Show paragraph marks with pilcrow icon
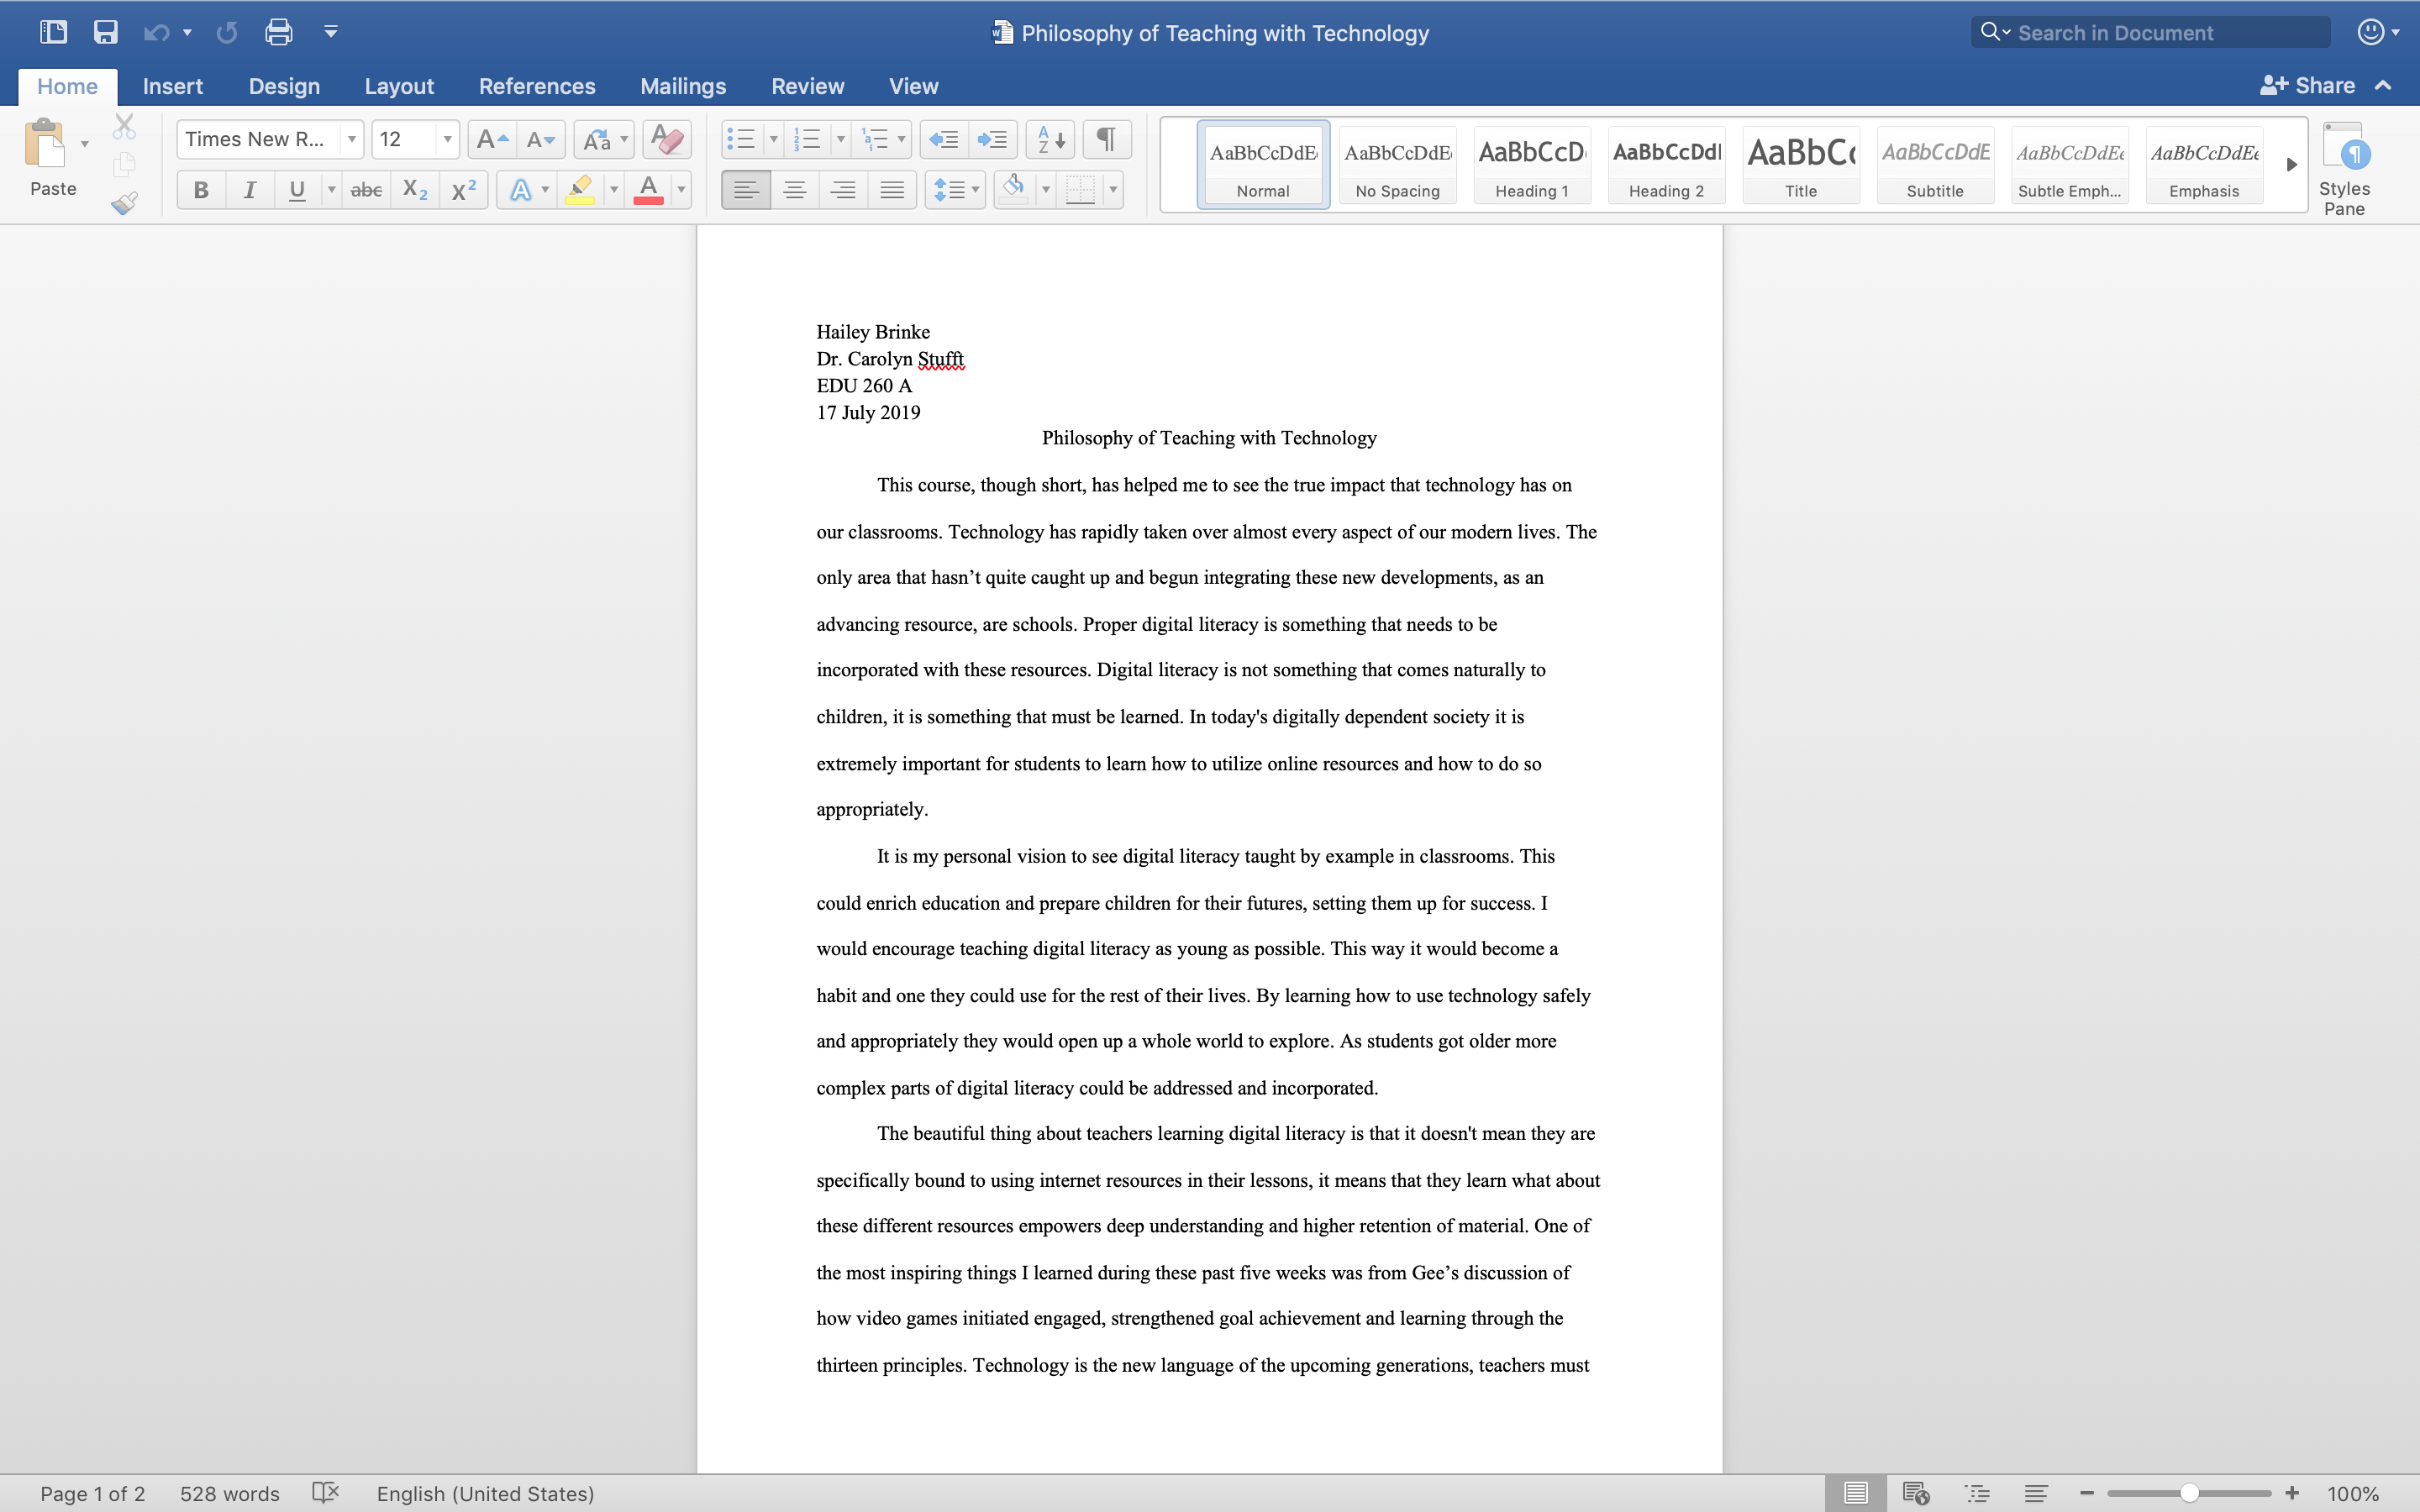2420x1512 pixels. 1106,139
